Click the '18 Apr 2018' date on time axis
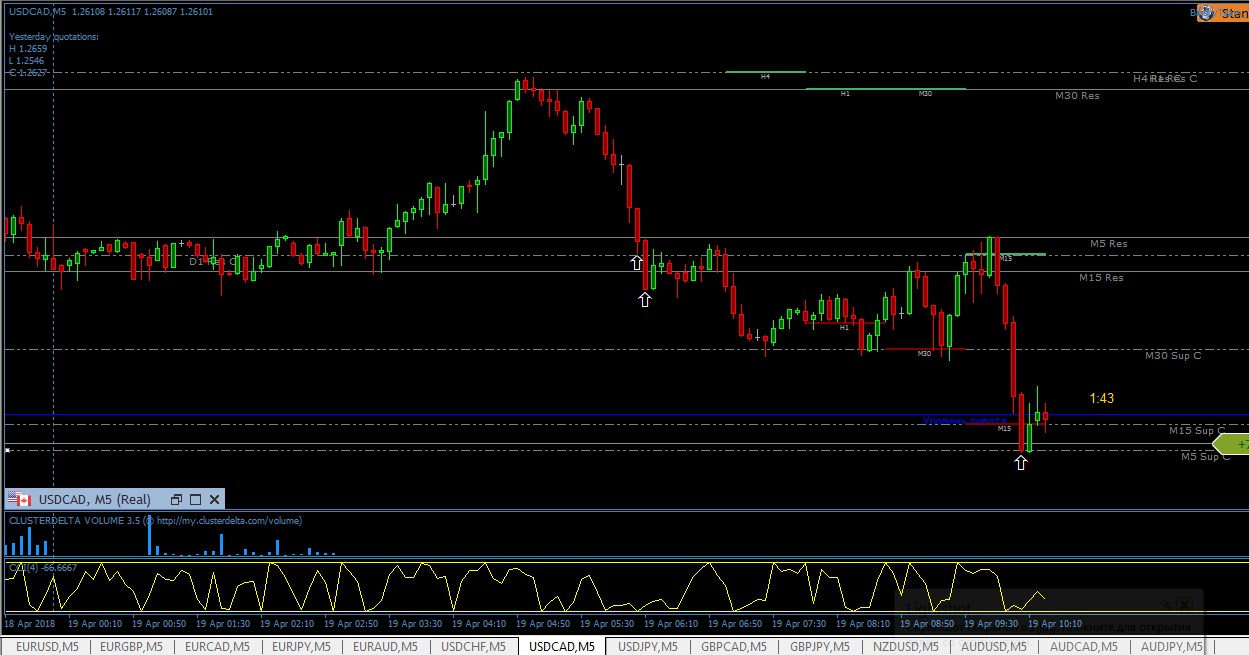1249x655 pixels. 31,624
